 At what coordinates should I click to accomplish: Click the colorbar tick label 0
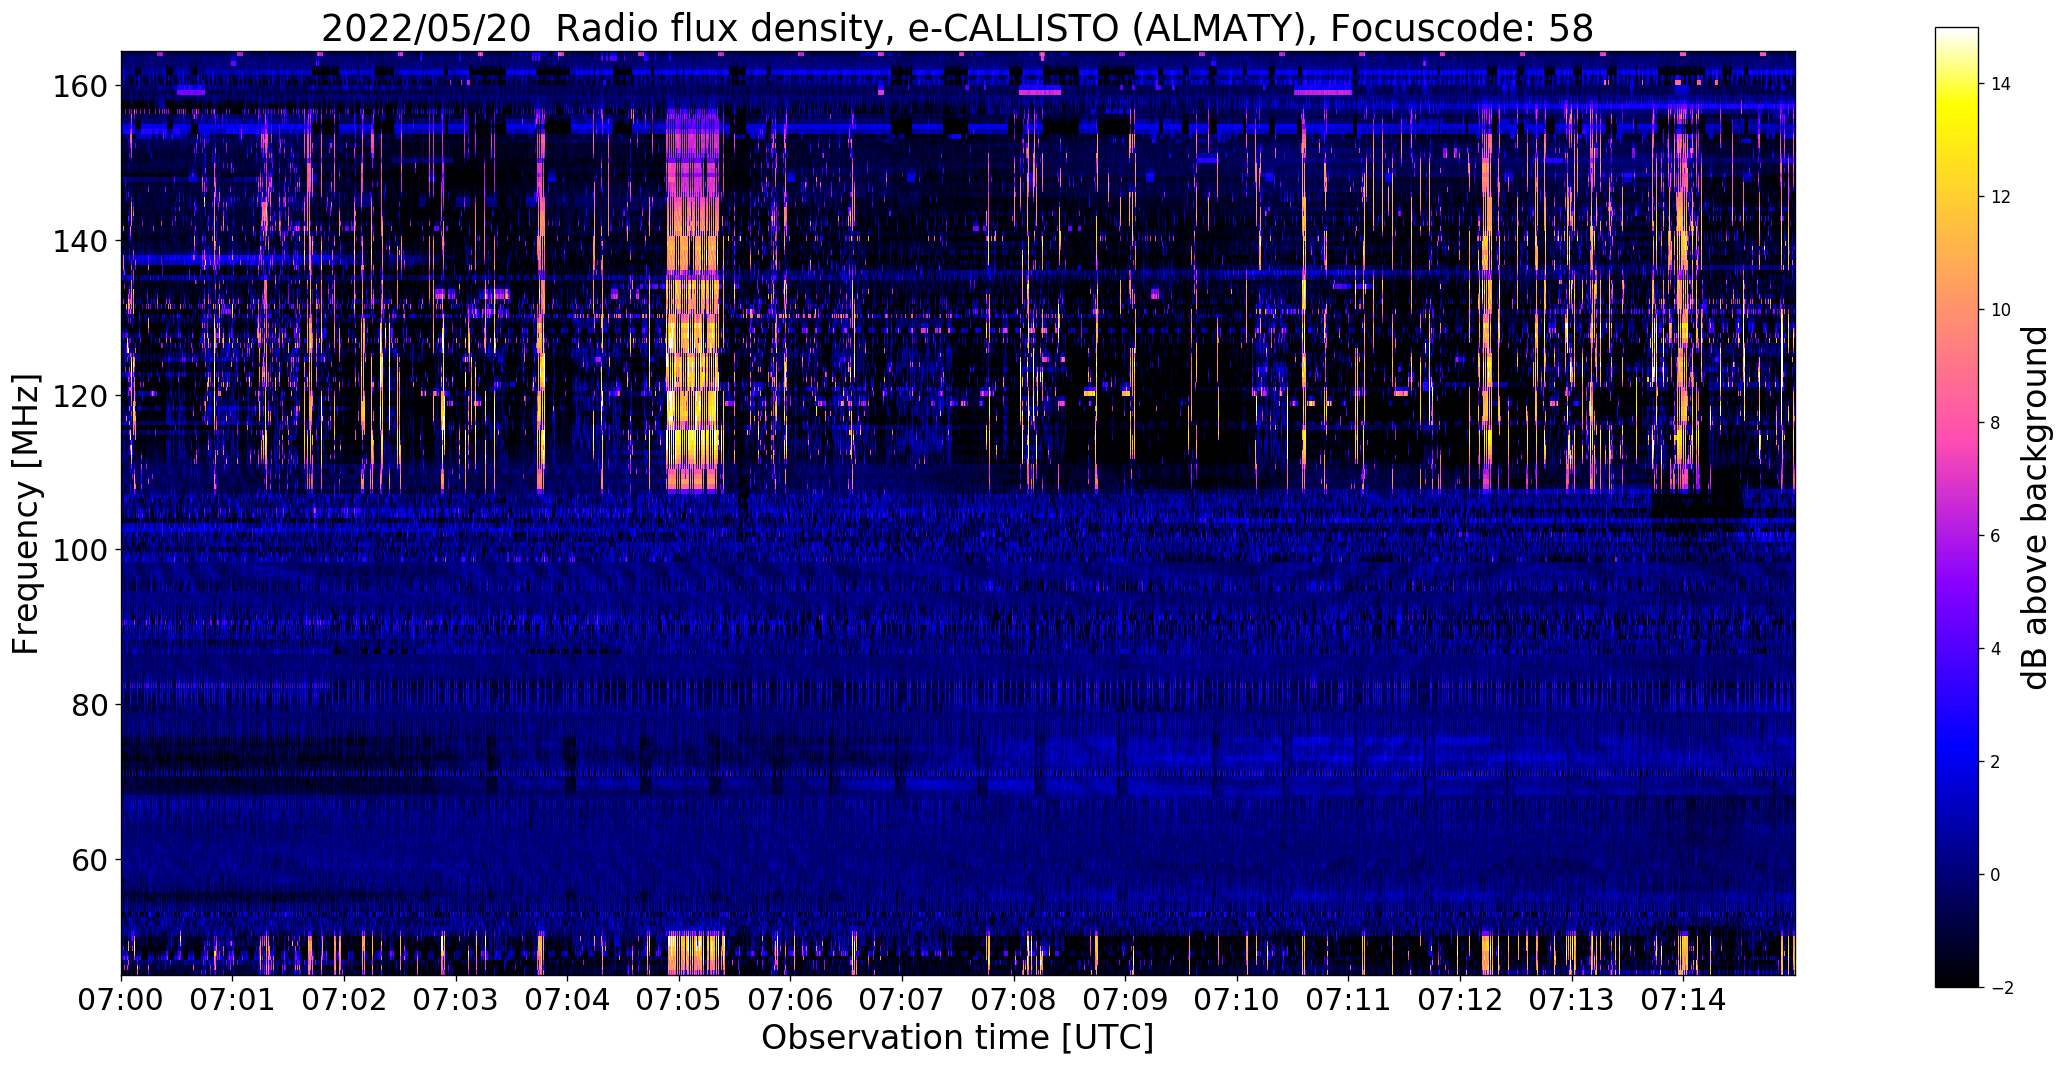(1996, 875)
